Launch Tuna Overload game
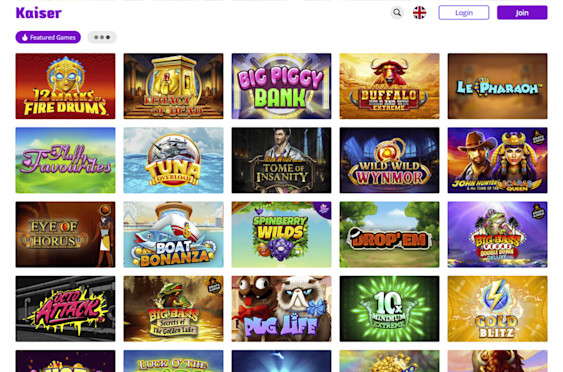Screen dimensions: 563x372 [x=173, y=160]
